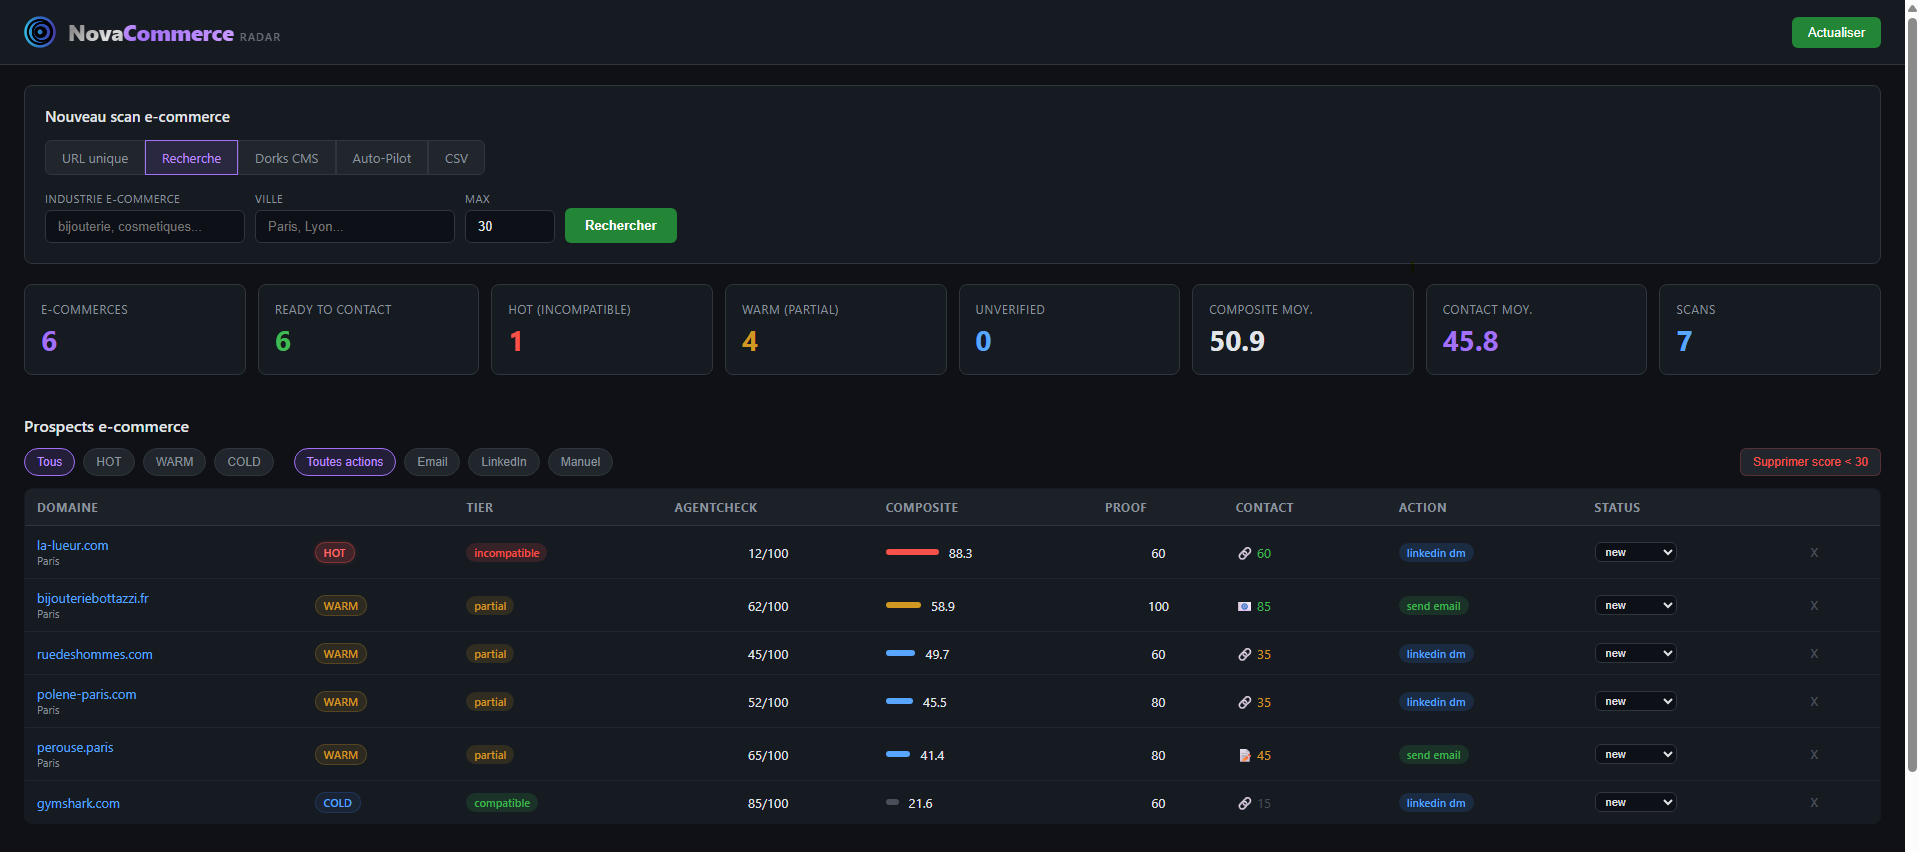Screen dimensions: 1919x852
Task: Click the Composite Moy. 50.9 stat card
Action: (1302, 329)
